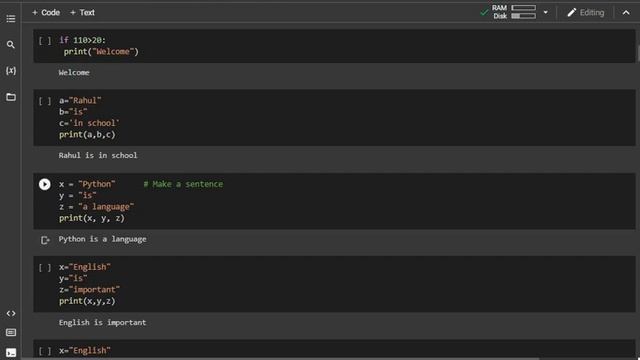Image resolution: width=640 pixels, height=360 pixels.
Task: Click the print(a,b,c) line
Action: click(x=87, y=135)
